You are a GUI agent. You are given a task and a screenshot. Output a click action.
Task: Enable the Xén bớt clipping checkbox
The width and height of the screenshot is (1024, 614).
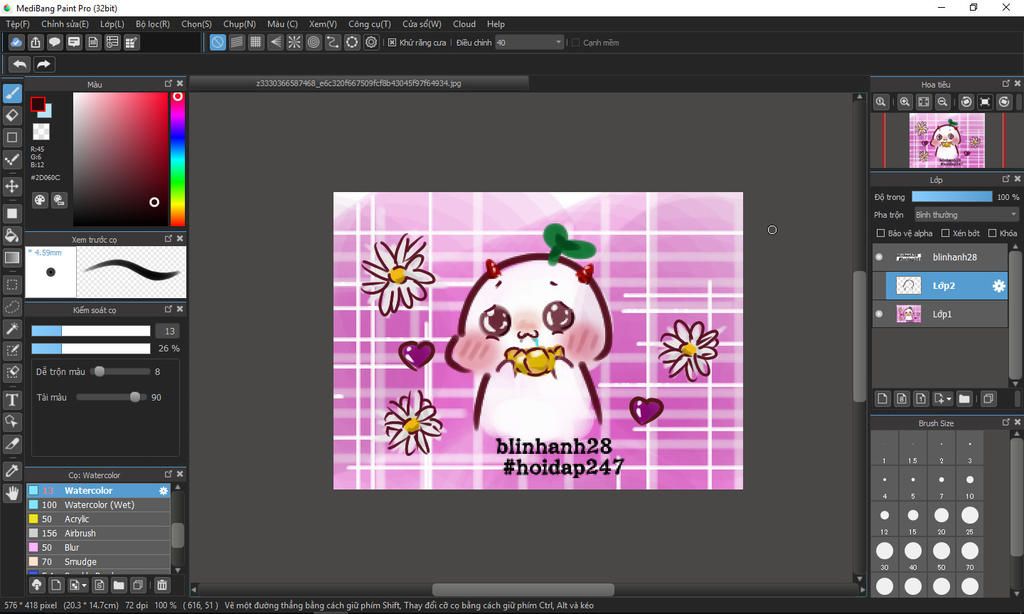[945, 233]
